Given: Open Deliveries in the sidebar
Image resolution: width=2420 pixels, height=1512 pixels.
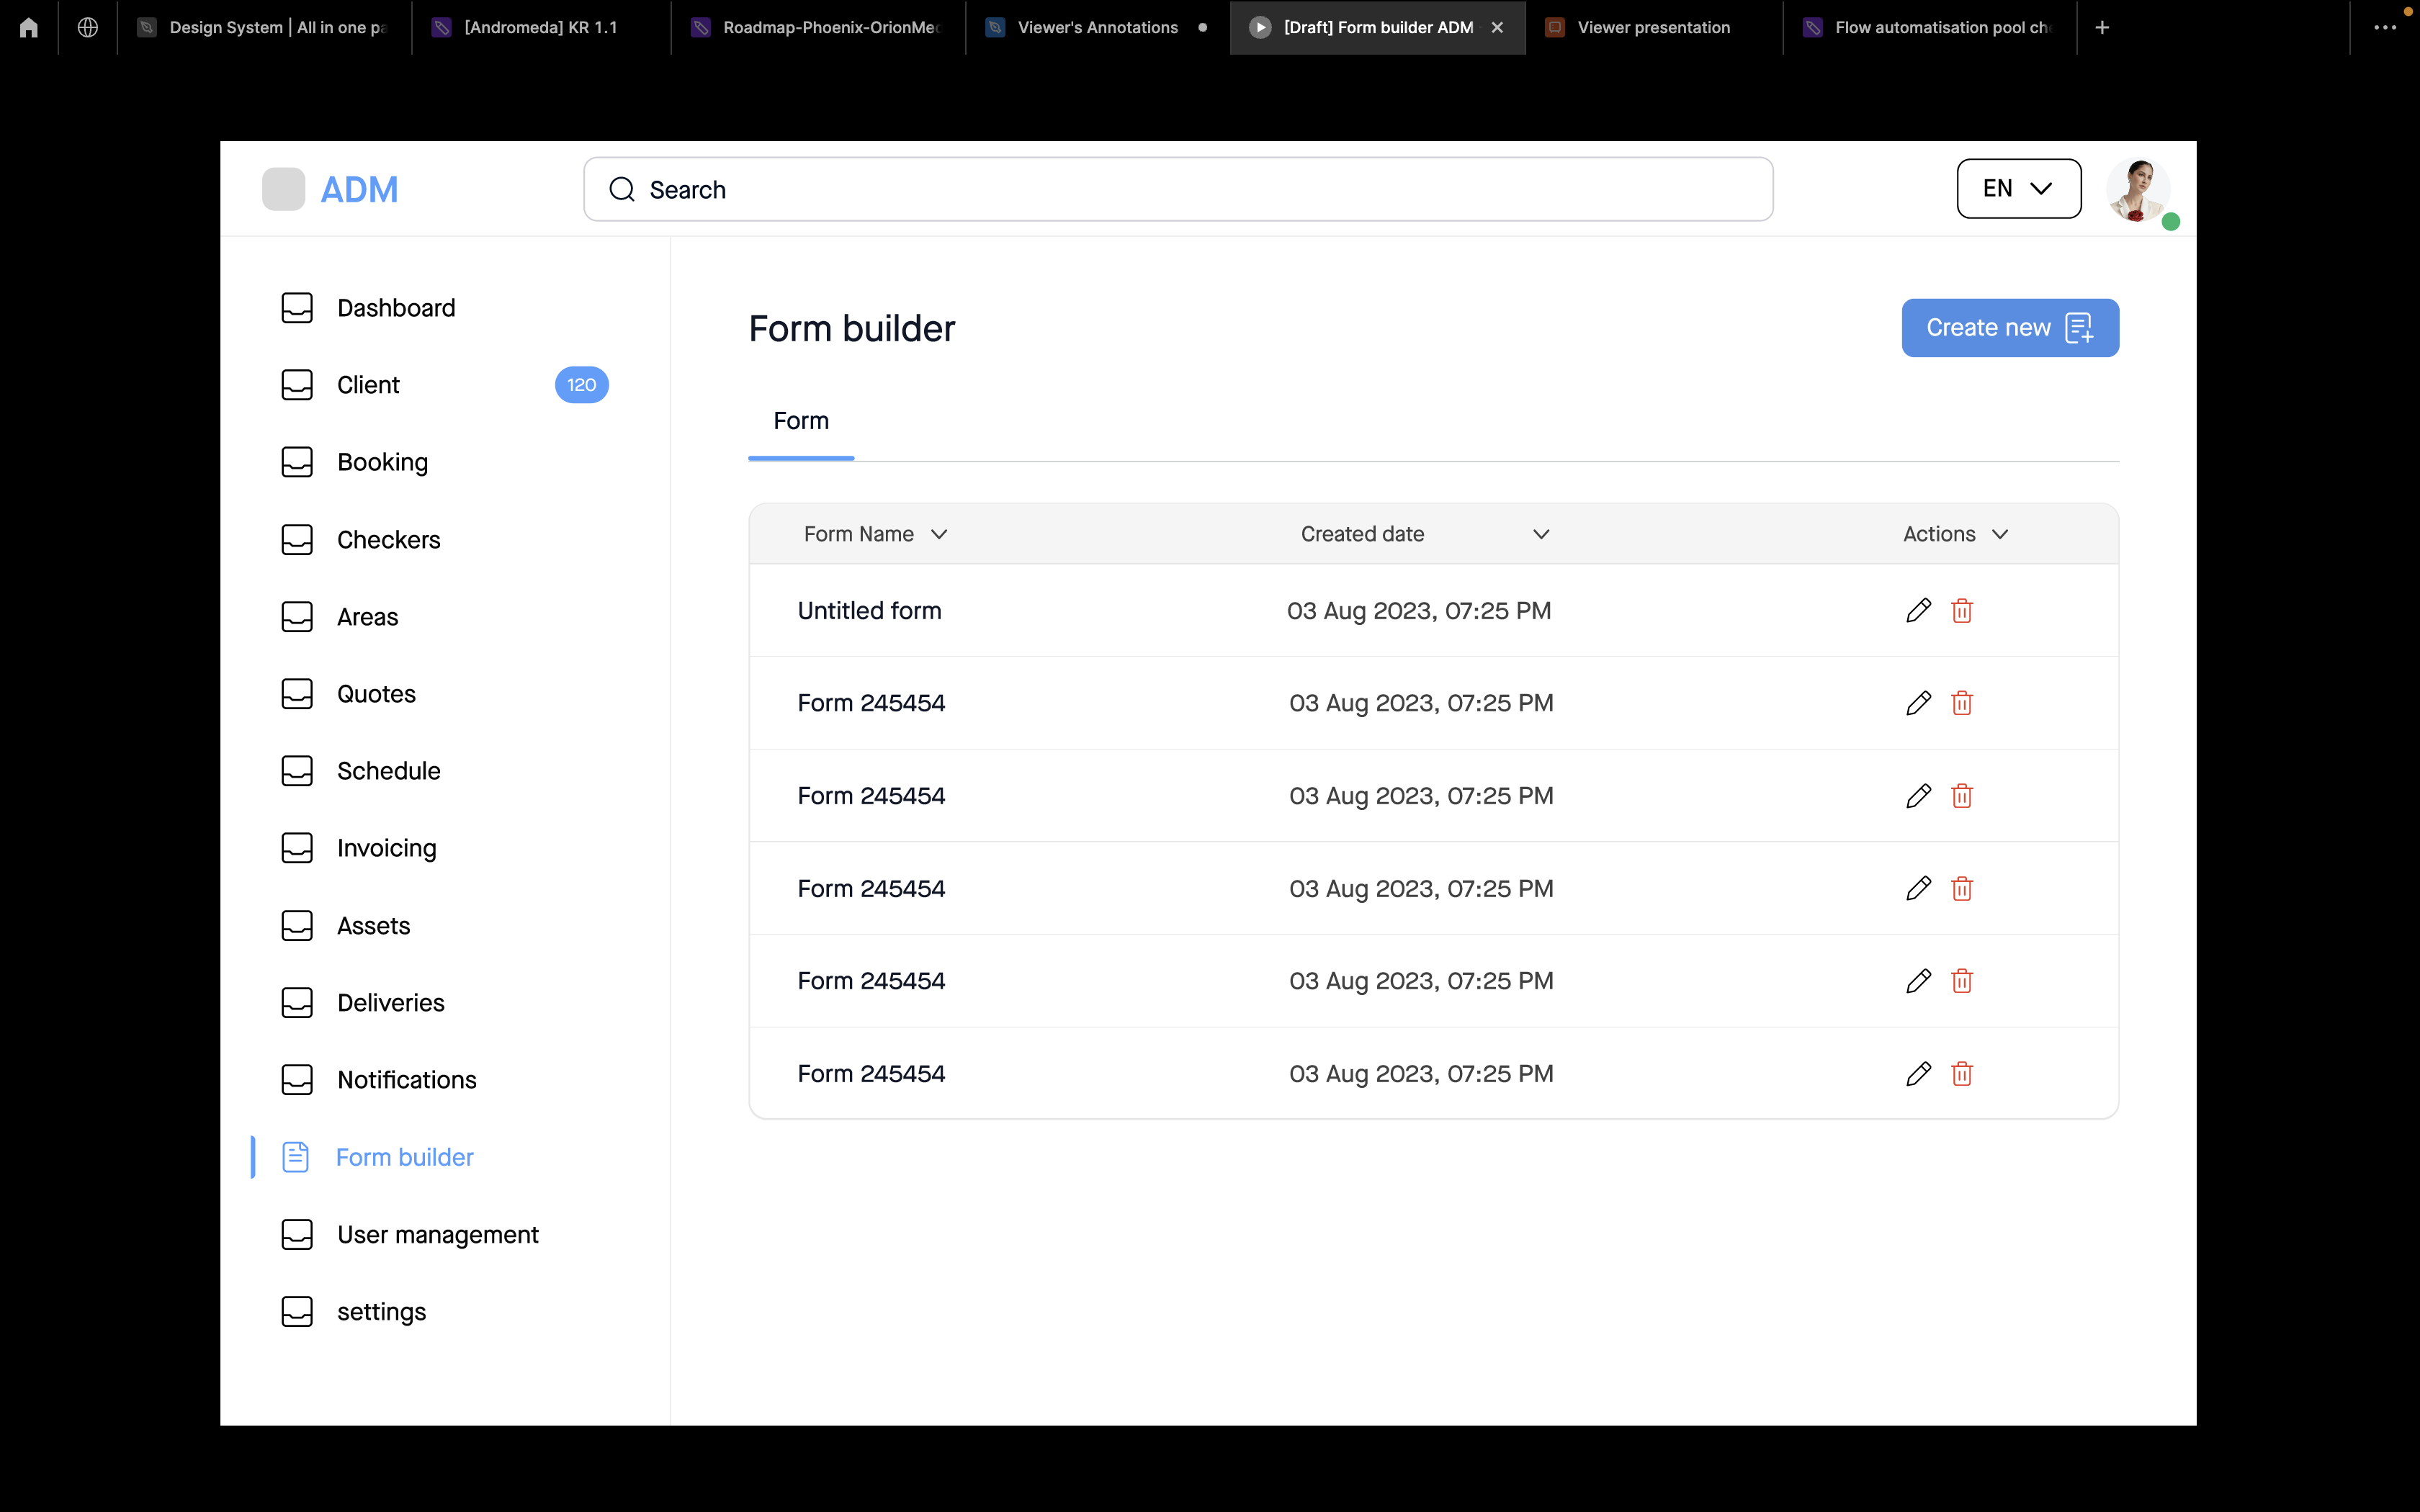Looking at the screenshot, I should tap(390, 1003).
